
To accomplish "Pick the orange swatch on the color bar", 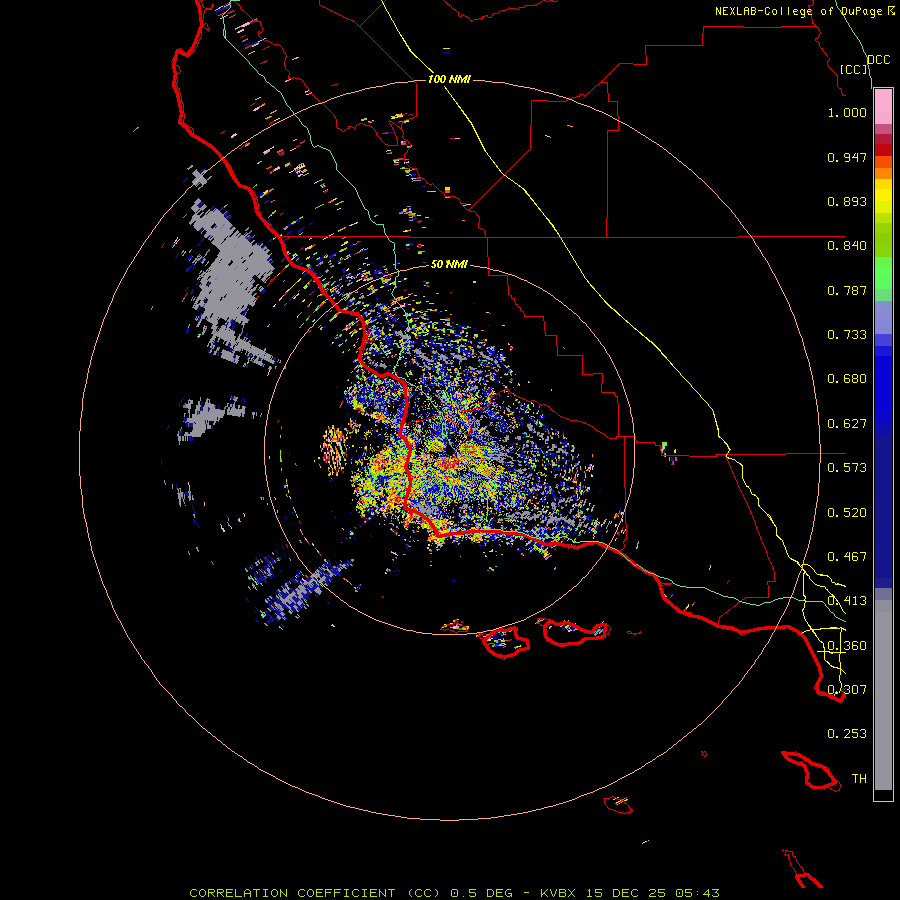I will (883, 173).
